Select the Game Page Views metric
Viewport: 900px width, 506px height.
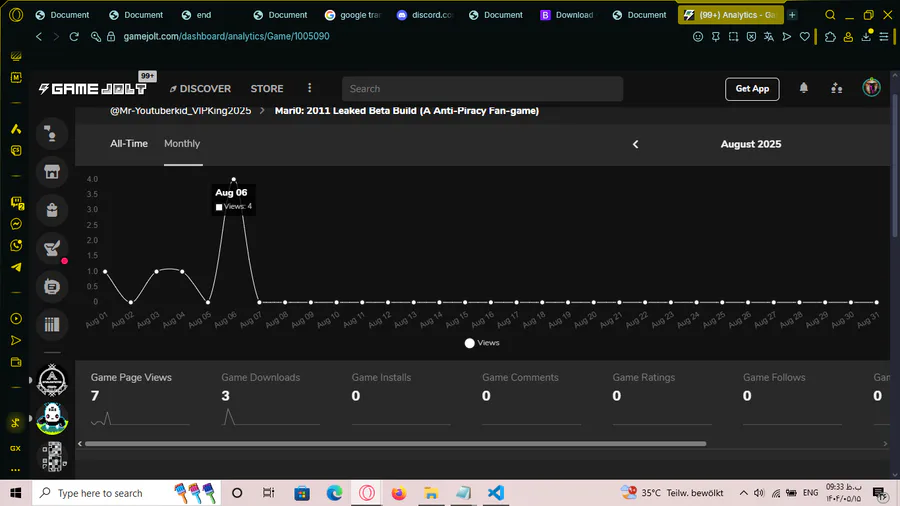coord(140,399)
